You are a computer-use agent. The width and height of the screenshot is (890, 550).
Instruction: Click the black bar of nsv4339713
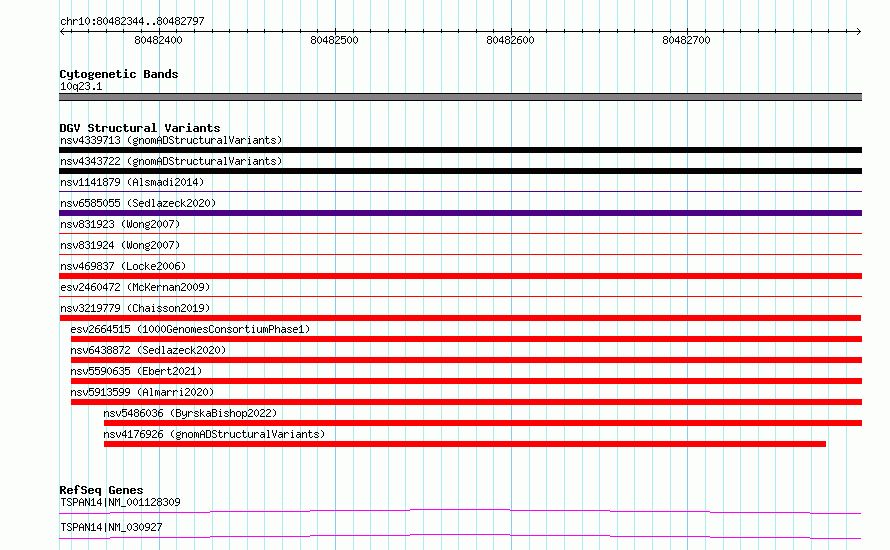pyautogui.click(x=460, y=150)
